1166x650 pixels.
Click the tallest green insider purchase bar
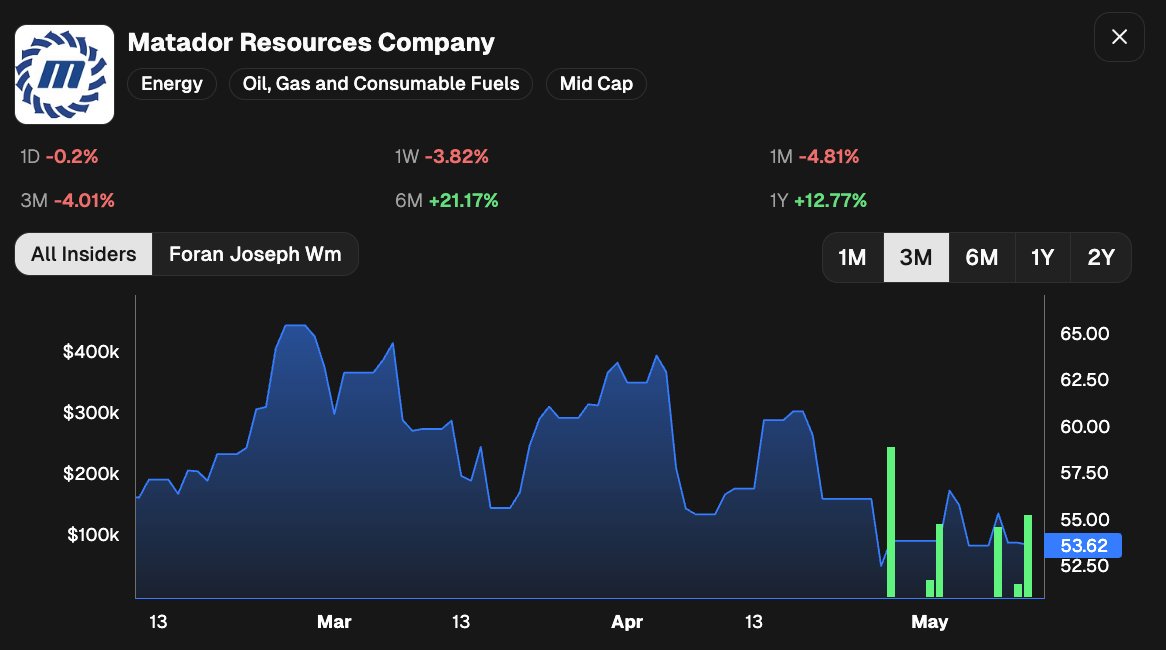891,522
